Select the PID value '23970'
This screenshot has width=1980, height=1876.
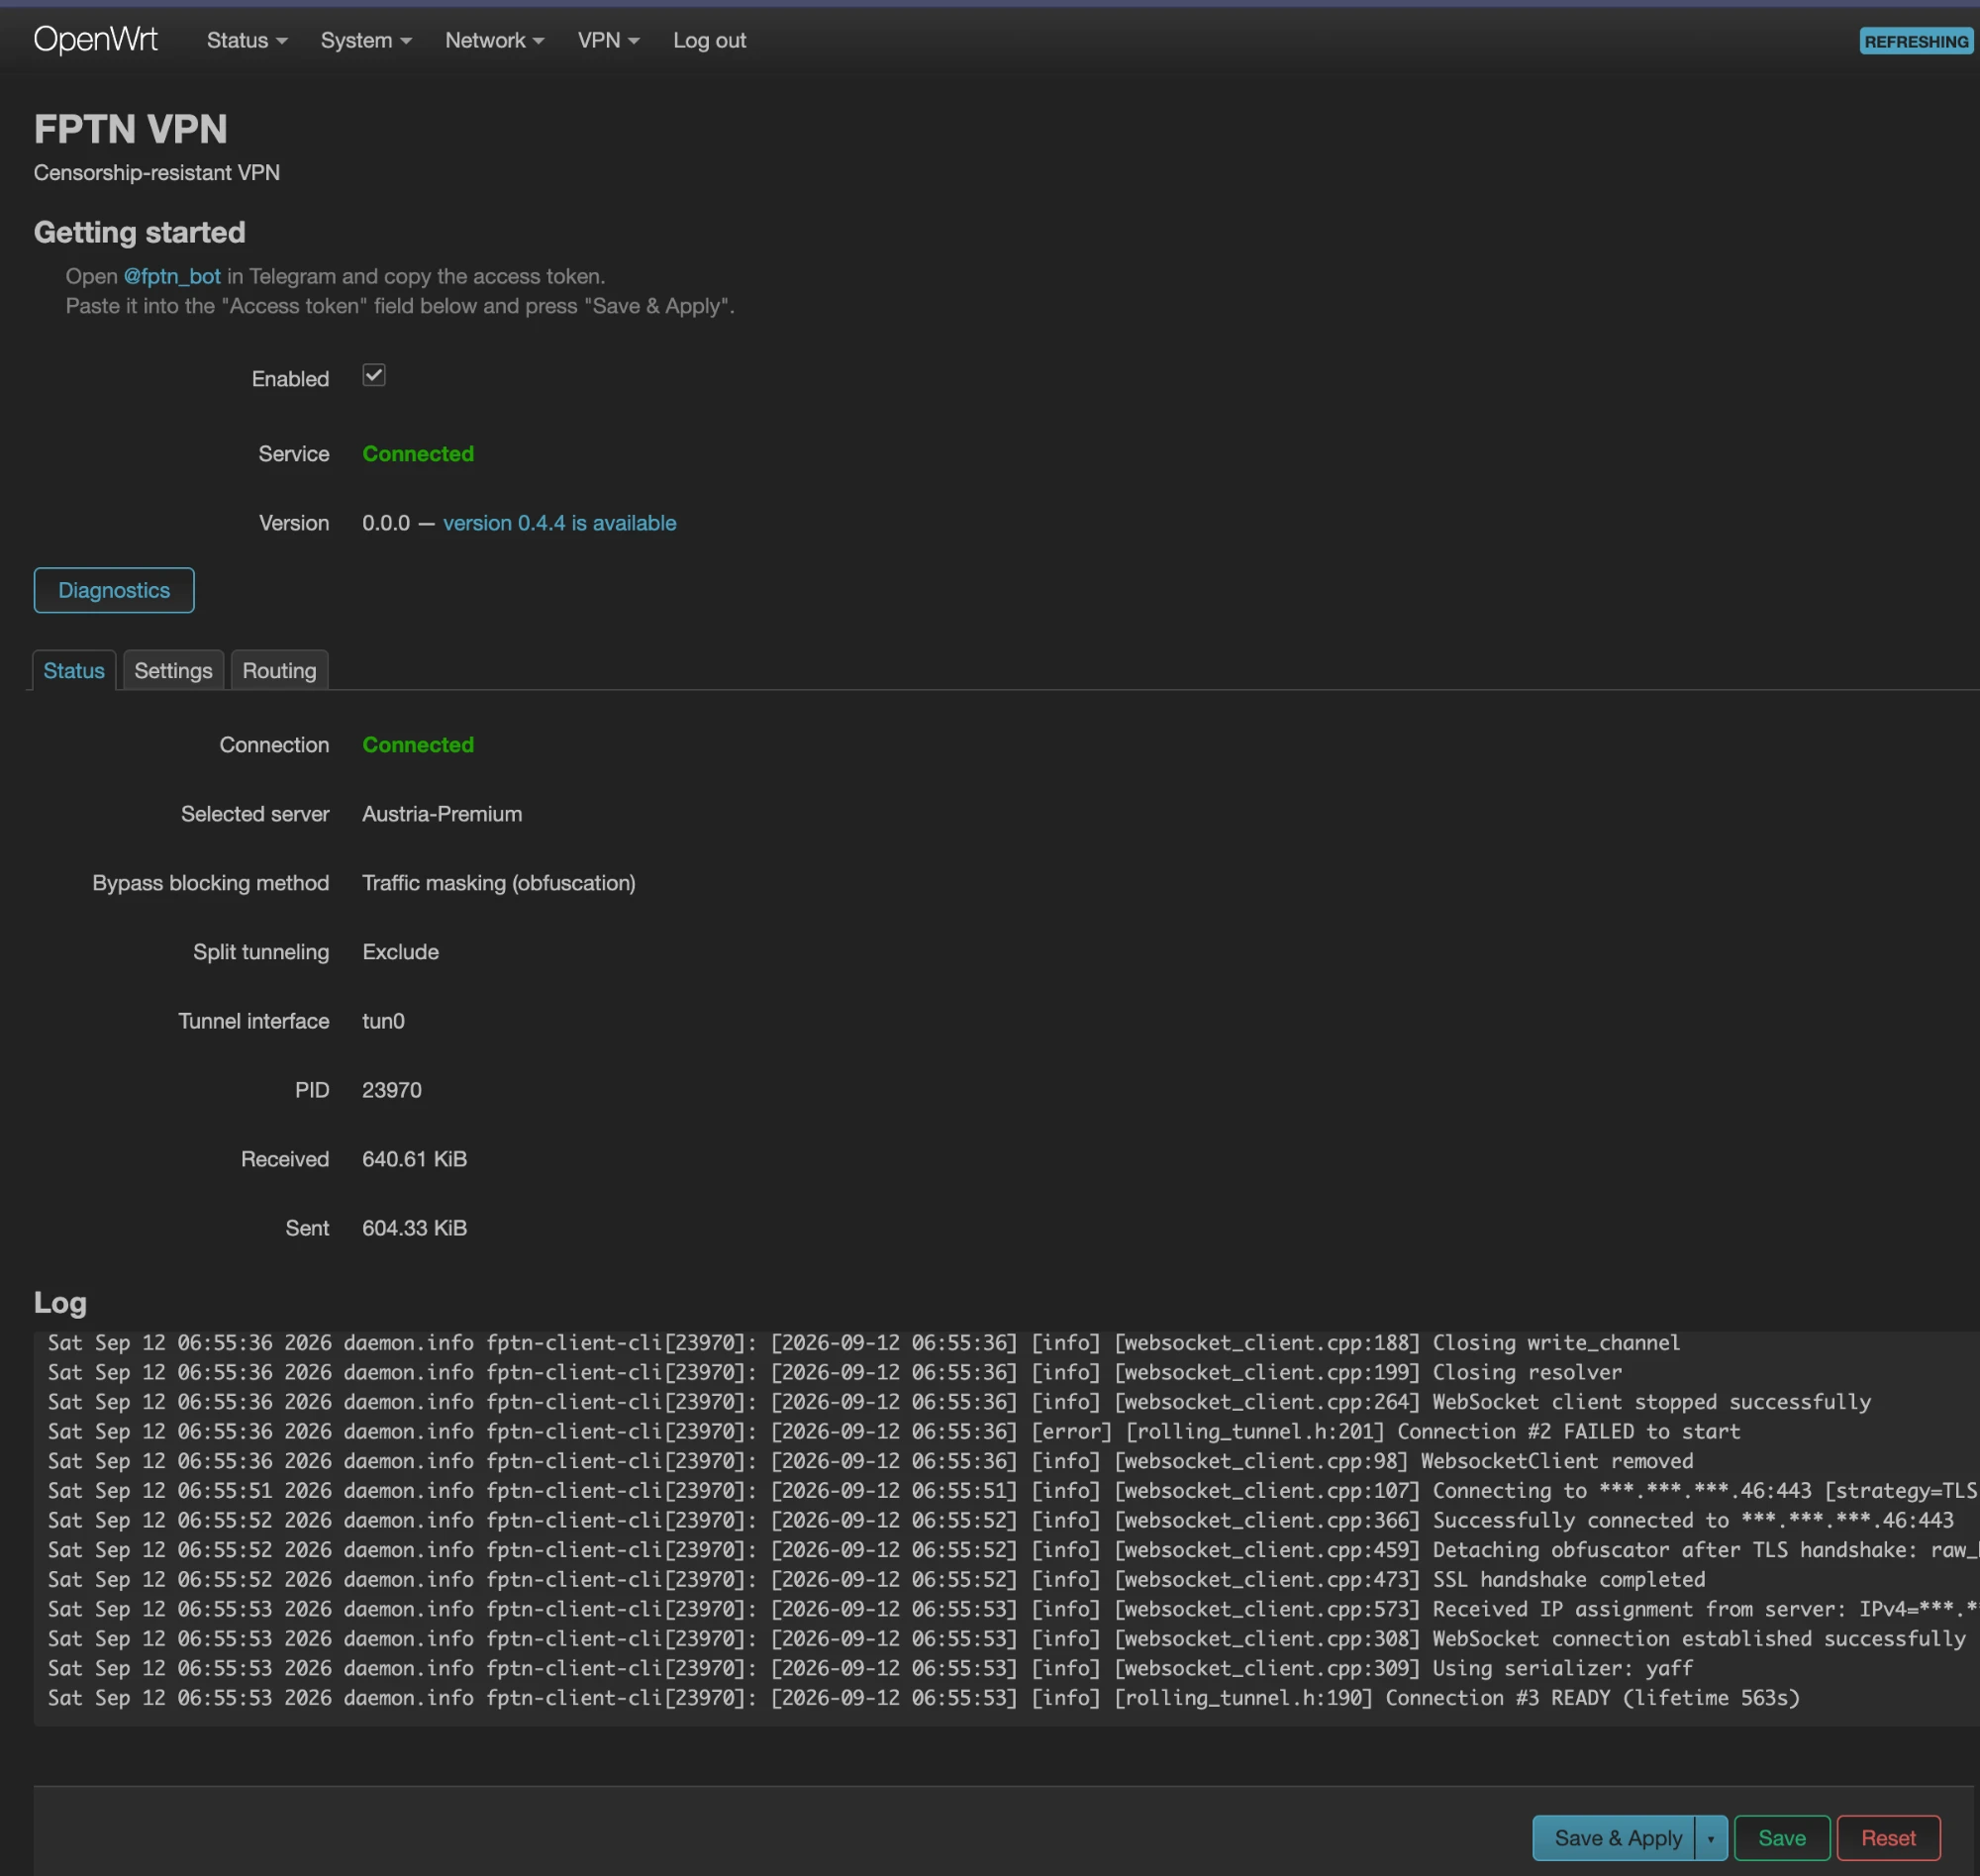(392, 1090)
